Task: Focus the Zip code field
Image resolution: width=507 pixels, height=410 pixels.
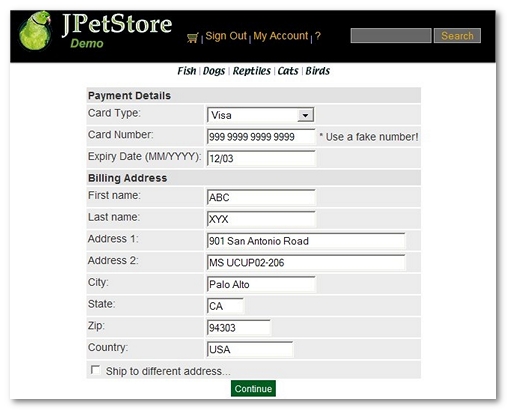Action: point(239,328)
